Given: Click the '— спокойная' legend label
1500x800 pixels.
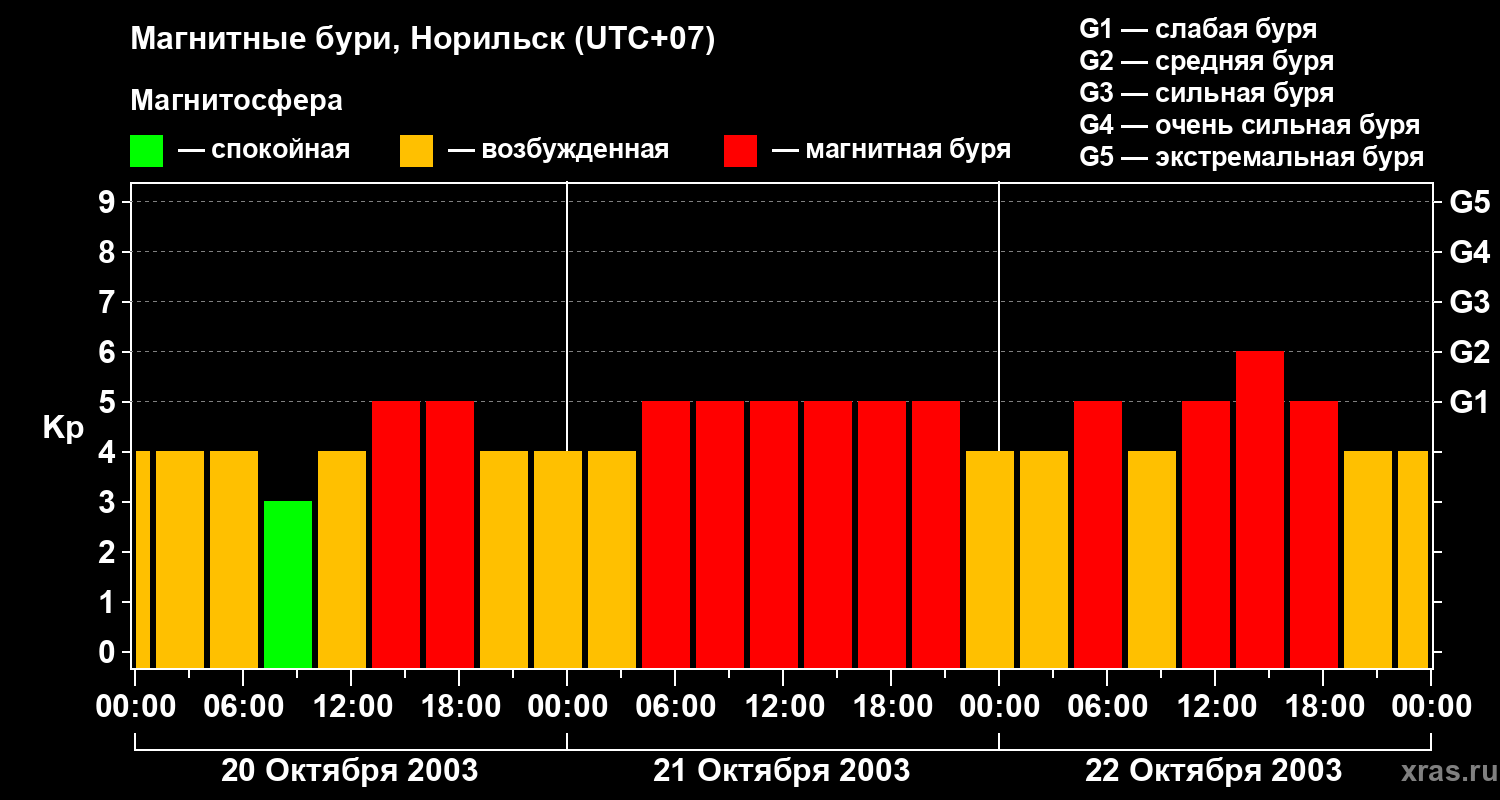Looking at the screenshot, I should coord(264,150).
